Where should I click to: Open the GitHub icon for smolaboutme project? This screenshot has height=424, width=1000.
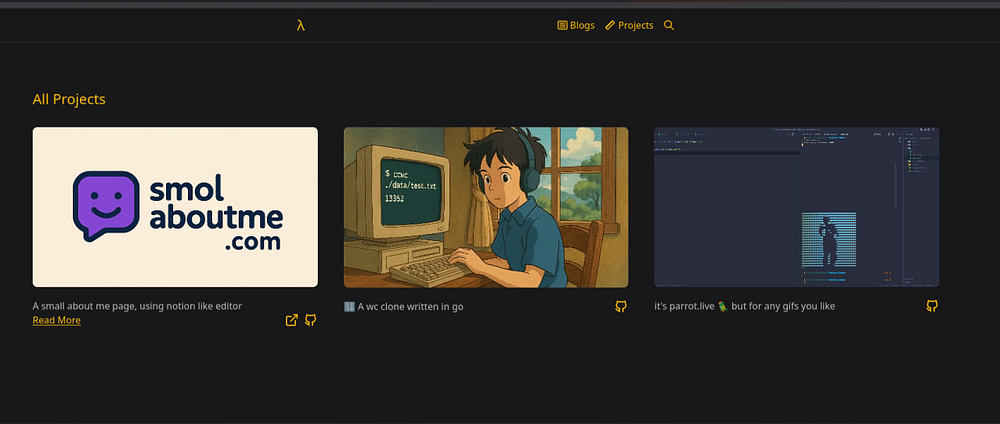coord(311,320)
